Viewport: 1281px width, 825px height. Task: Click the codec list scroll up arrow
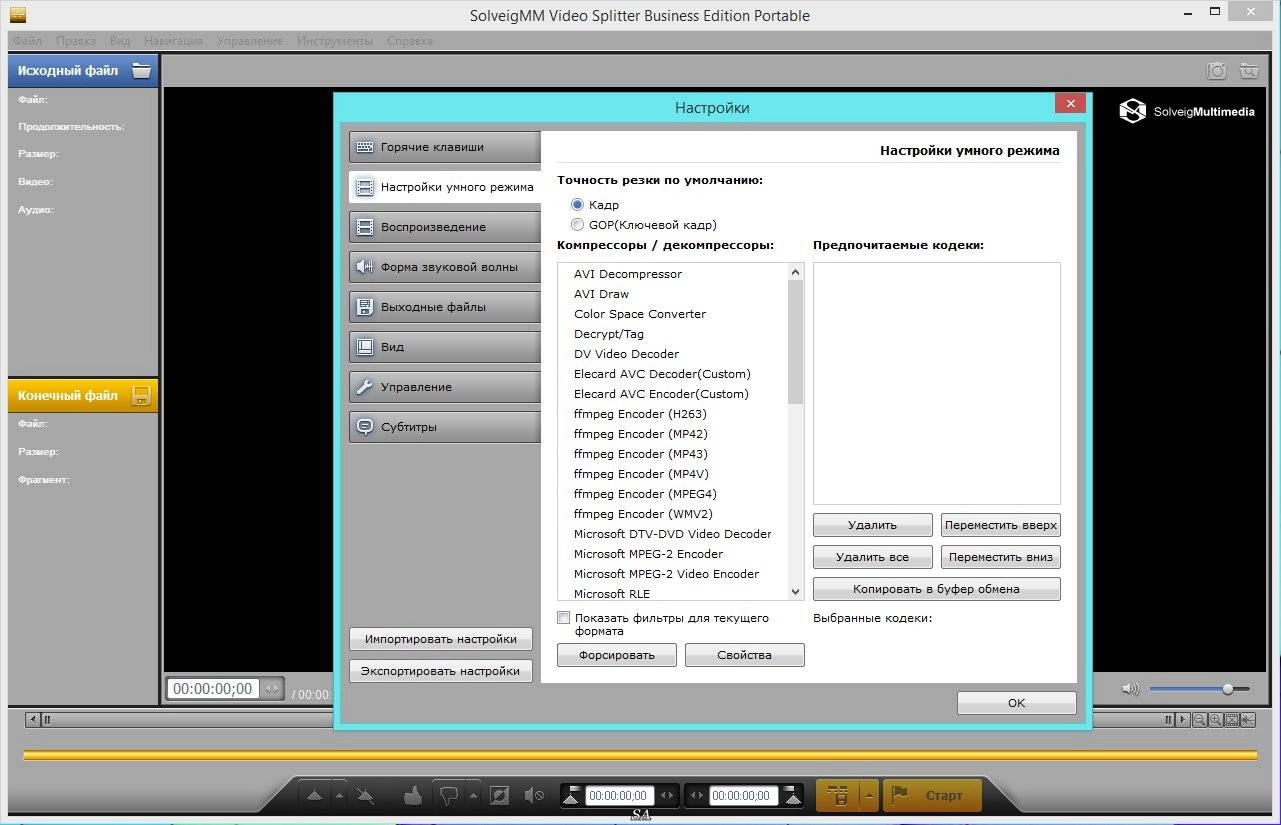(x=796, y=272)
